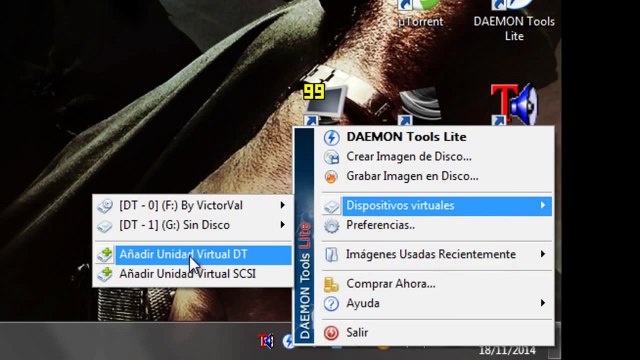Open the Dispositivos virtuales menu entry
The image size is (640, 360).
pos(437,206)
